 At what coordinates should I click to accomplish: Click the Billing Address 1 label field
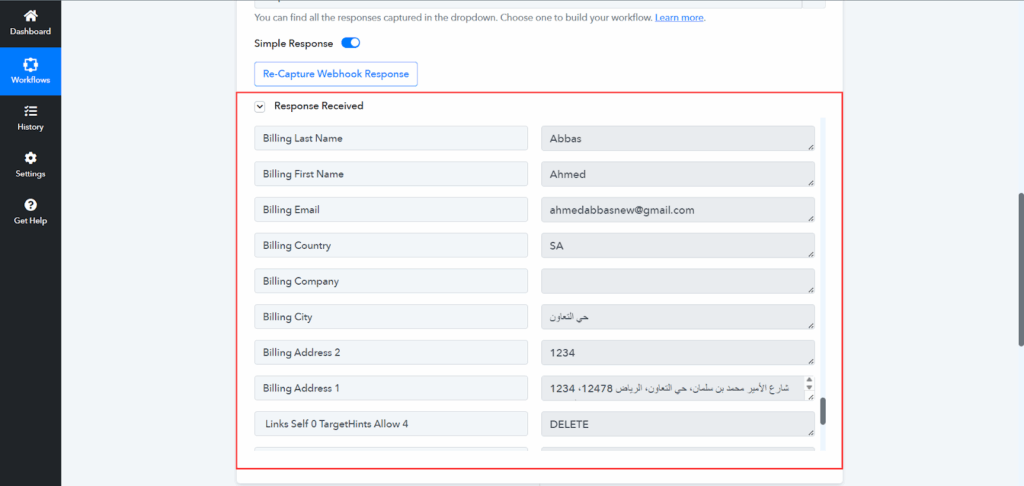(x=391, y=388)
